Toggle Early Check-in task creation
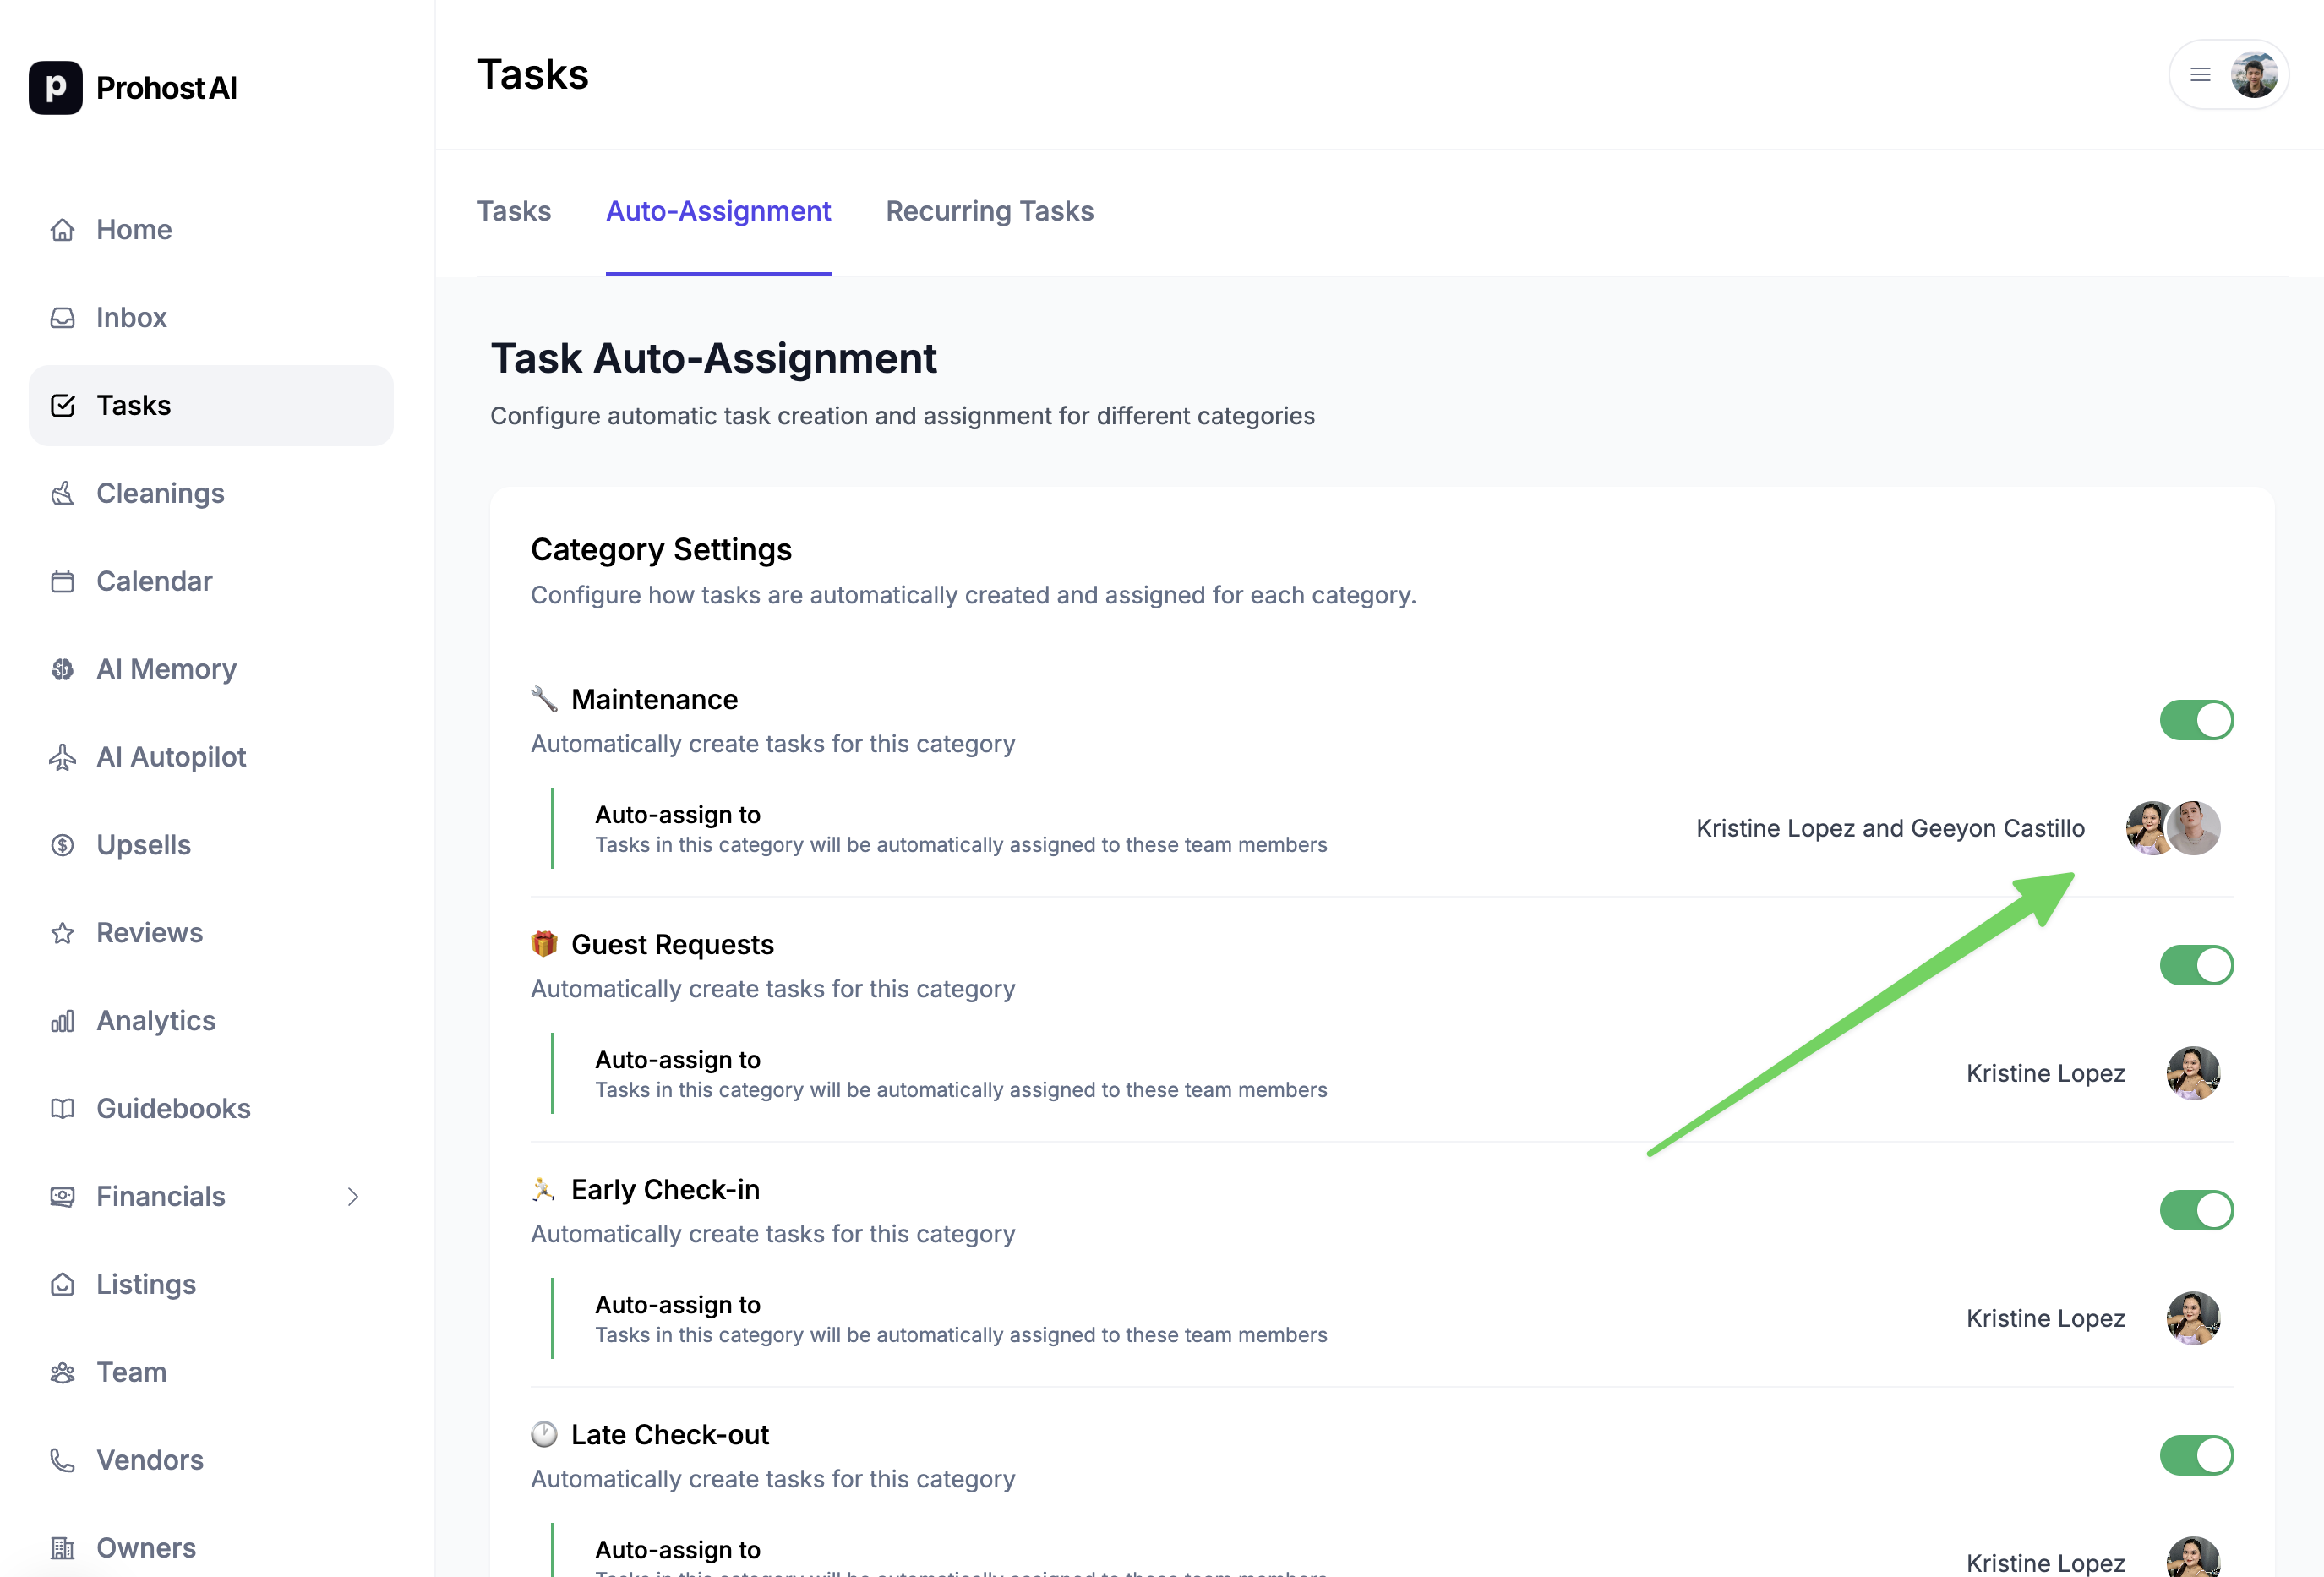2324x1577 pixels. tap(2196, 1210)
